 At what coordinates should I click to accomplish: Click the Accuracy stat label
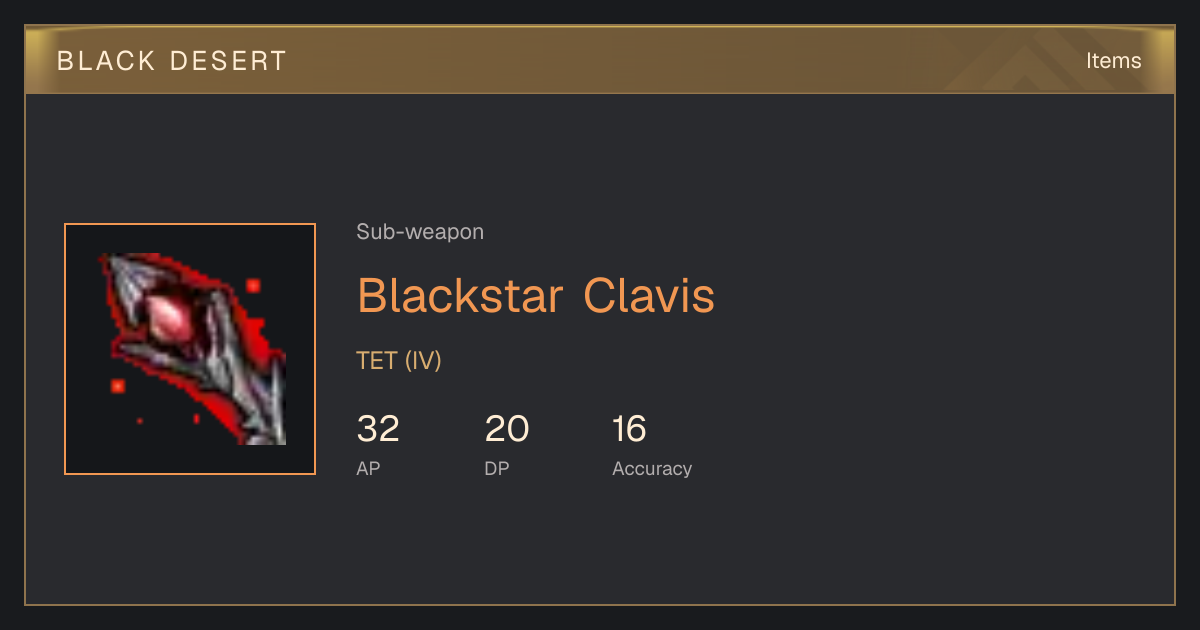(x=652, y=469)
